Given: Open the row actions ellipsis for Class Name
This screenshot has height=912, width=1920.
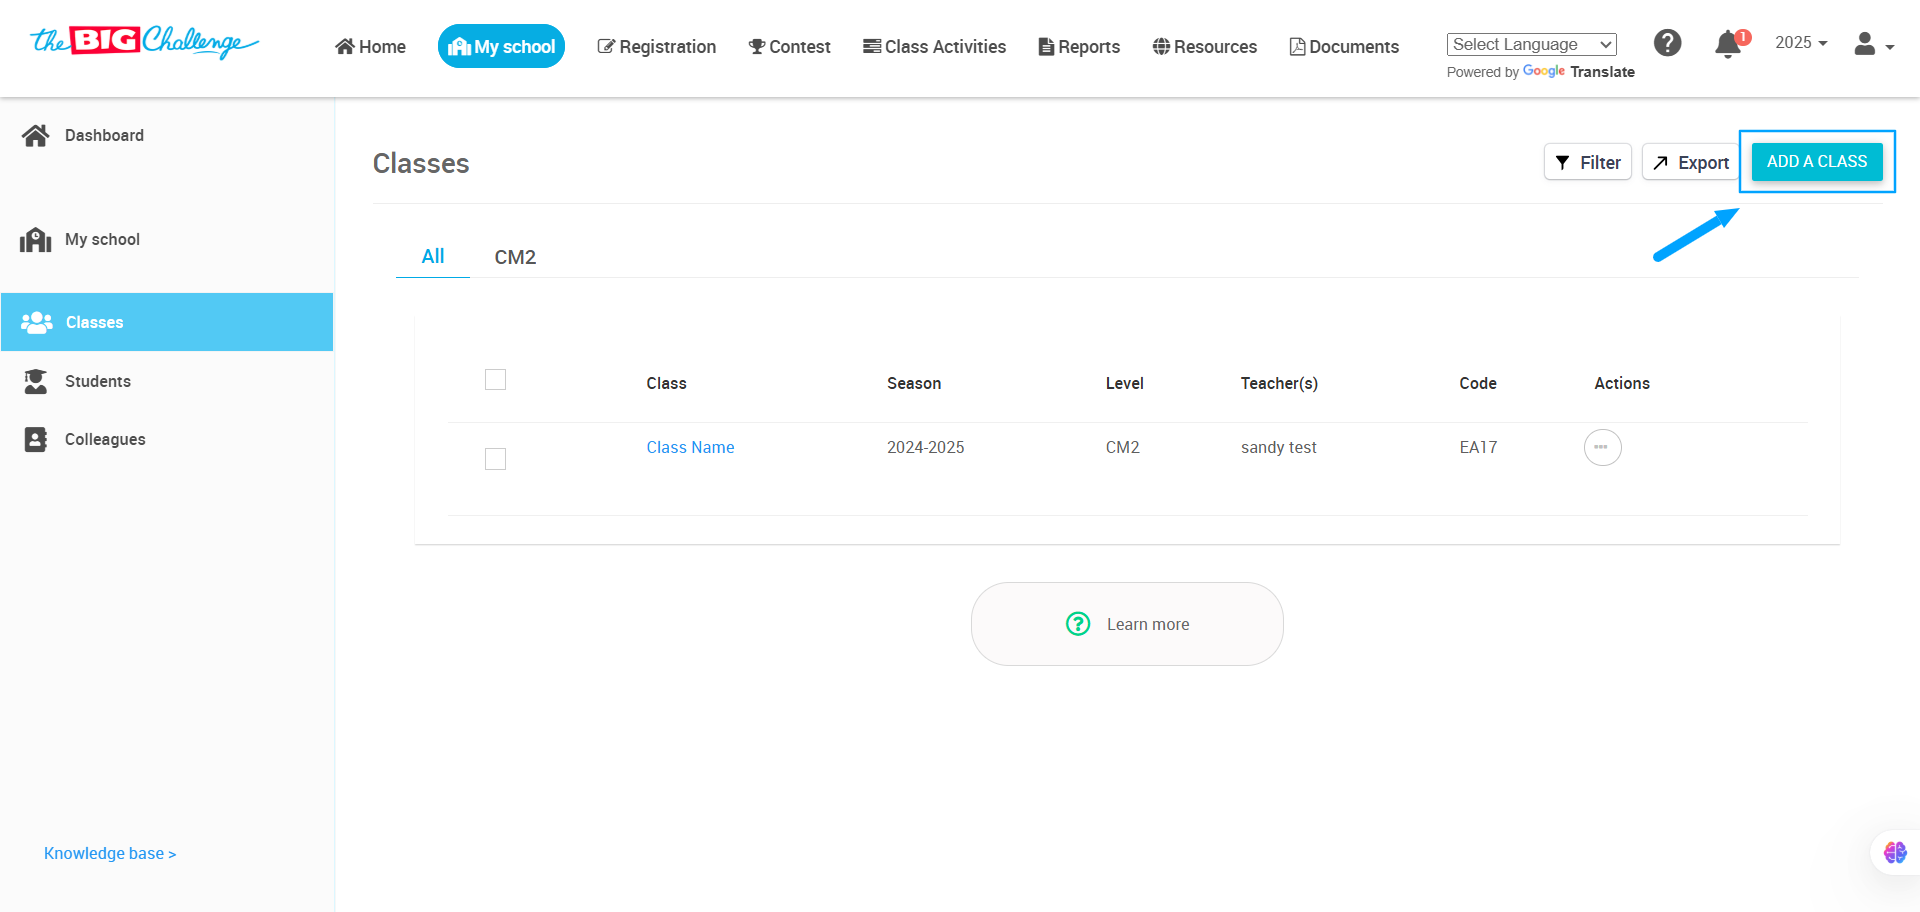Looking at the screenshot, I should tap(1602, 447).
